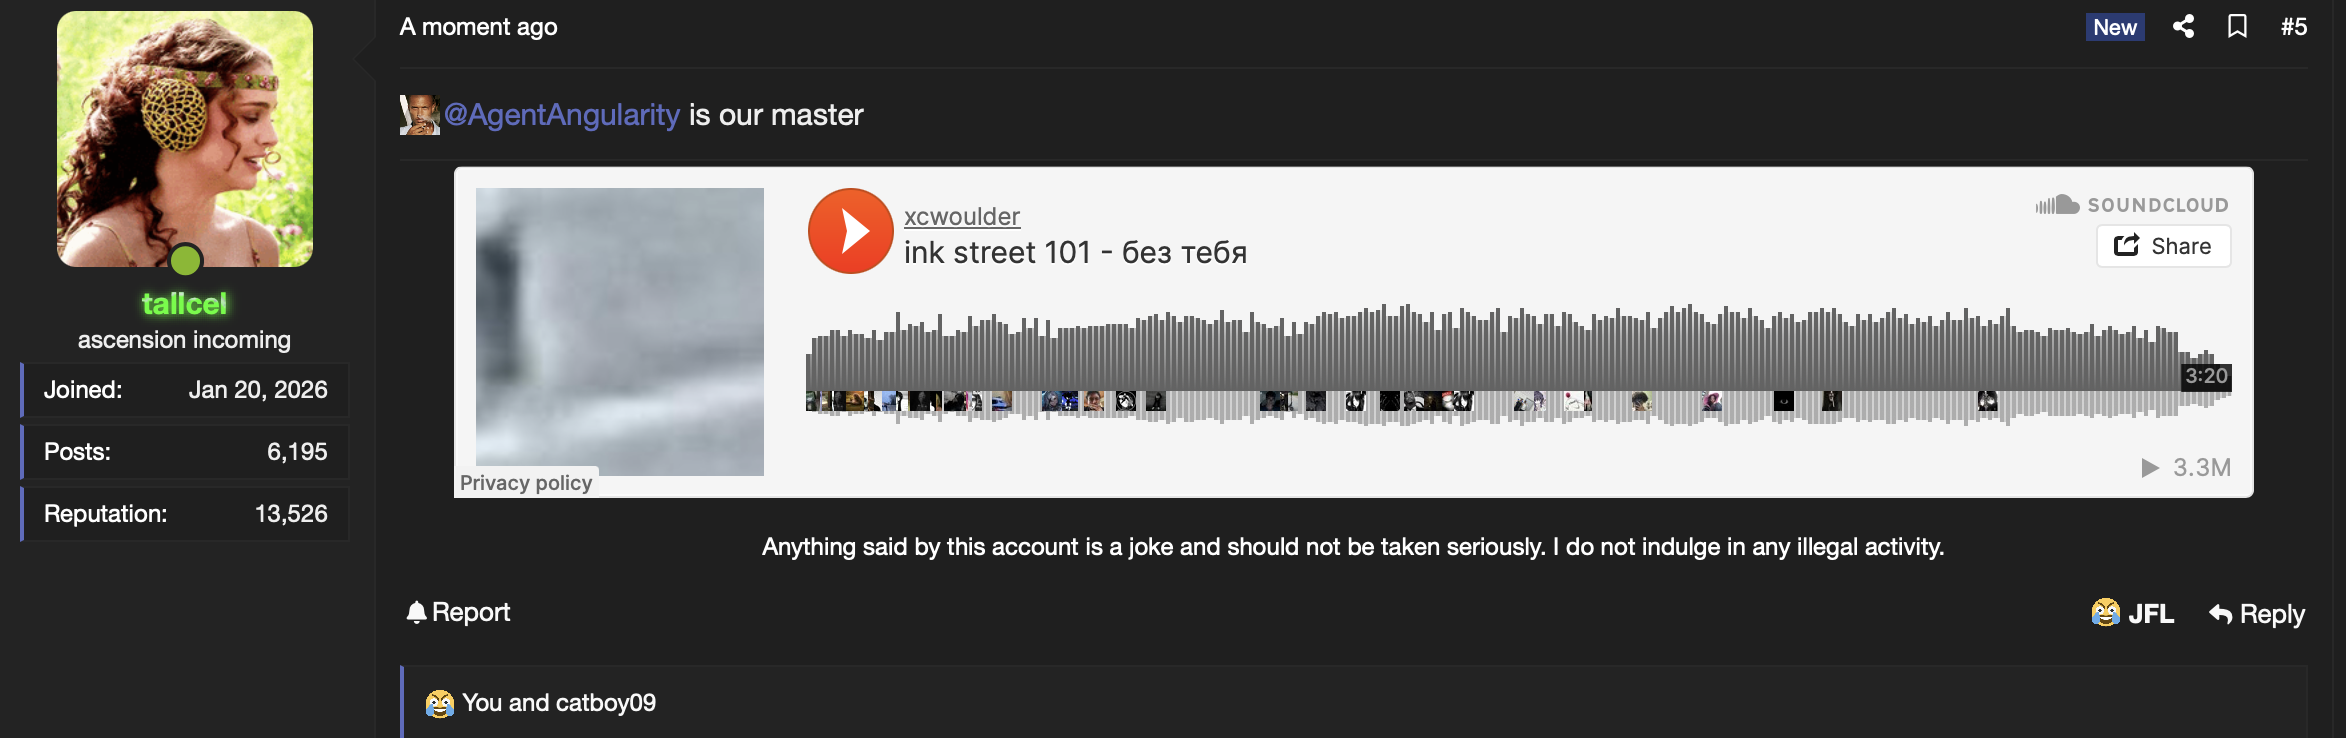Click the 3.3M play count
2346x738 pixels.
2186,467
